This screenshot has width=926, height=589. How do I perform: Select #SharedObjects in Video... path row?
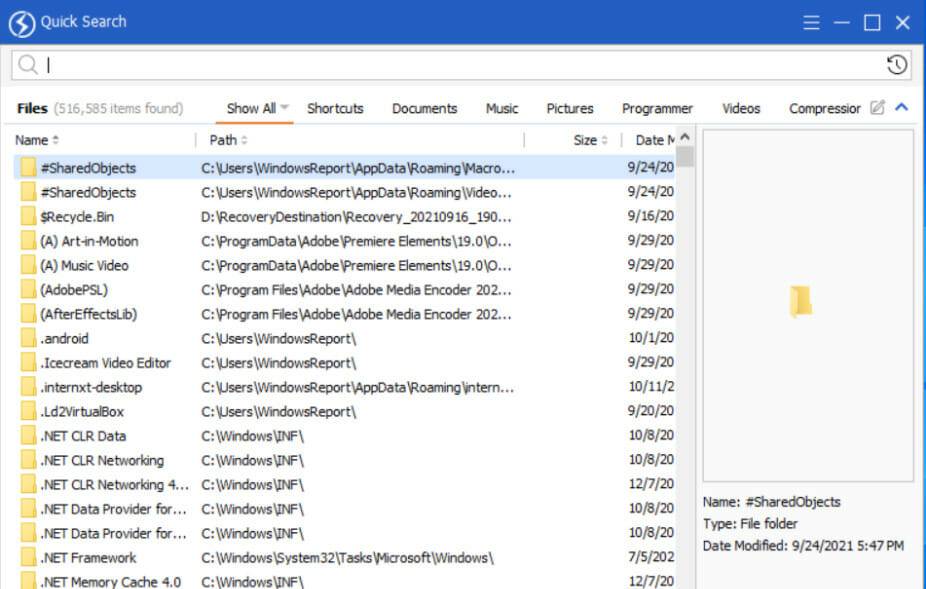click(x=88, y=193)
